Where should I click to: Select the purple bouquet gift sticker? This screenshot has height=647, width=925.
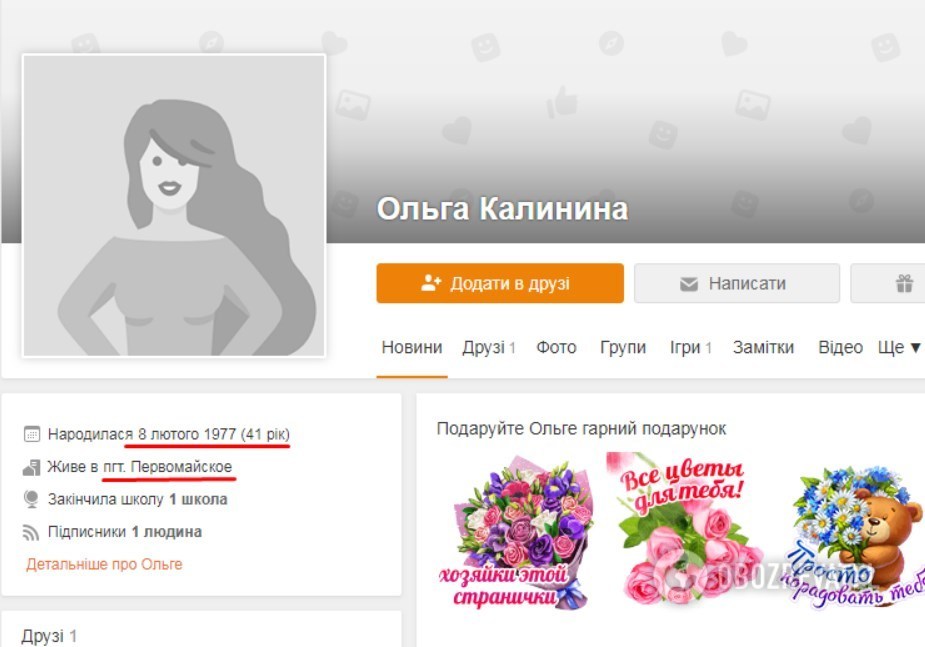click(x=517, y=531)
